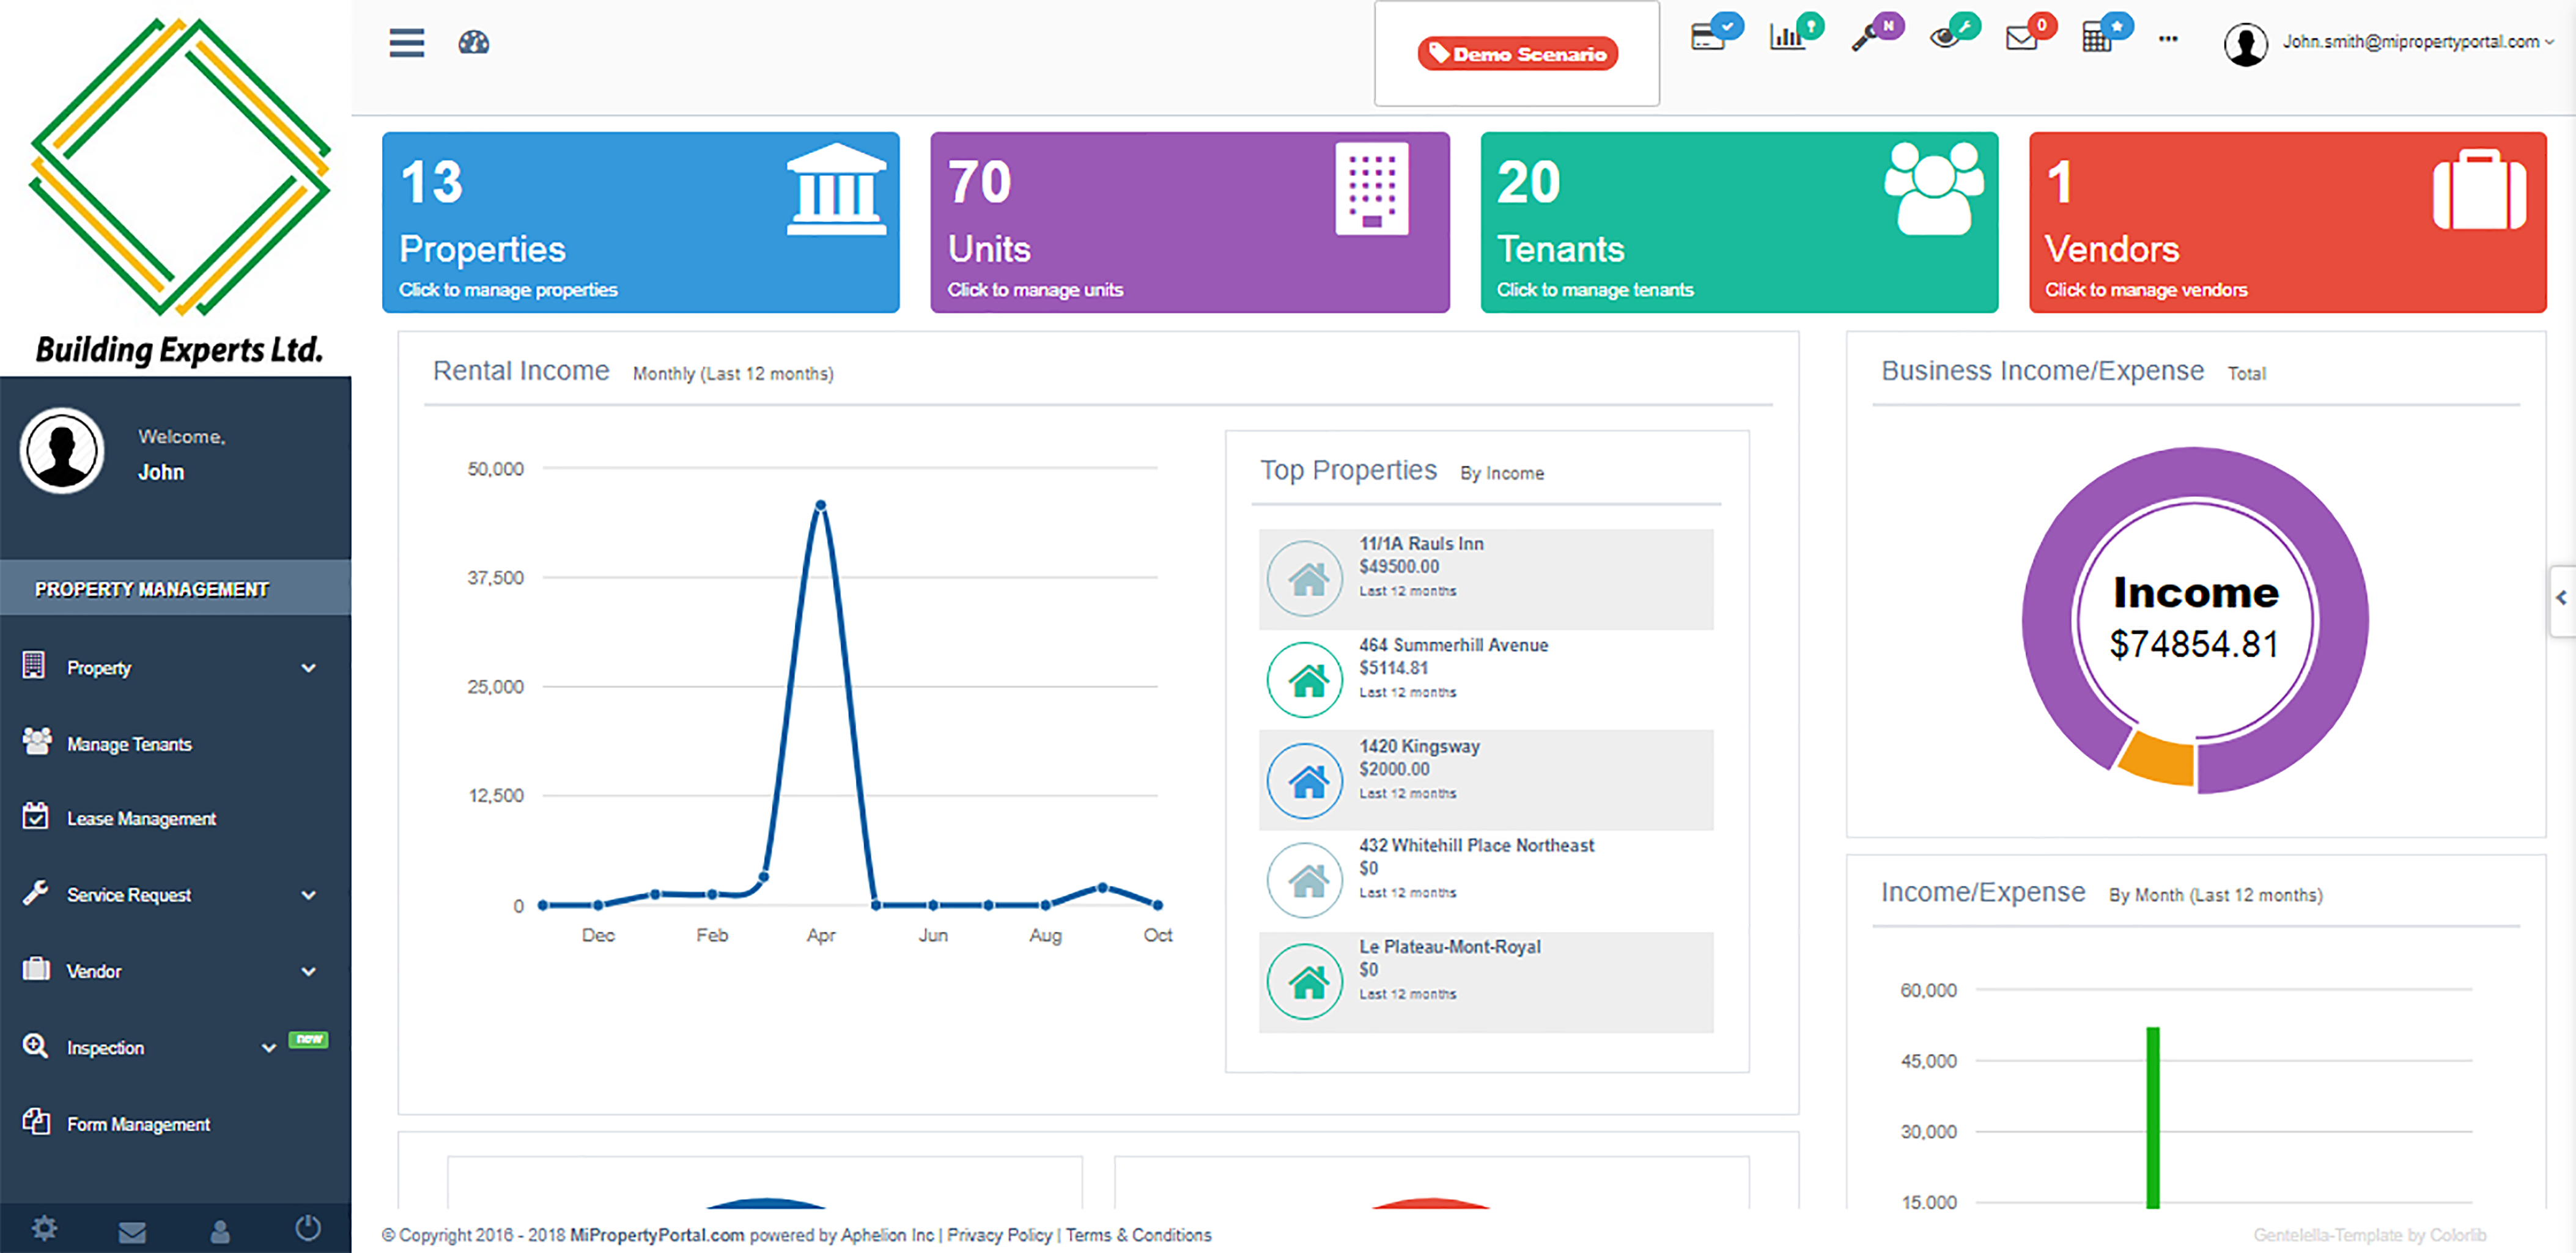Click the settings gear at sidebar bottom
This screenshot has width=2576, height=1253.
point(44,1228)
